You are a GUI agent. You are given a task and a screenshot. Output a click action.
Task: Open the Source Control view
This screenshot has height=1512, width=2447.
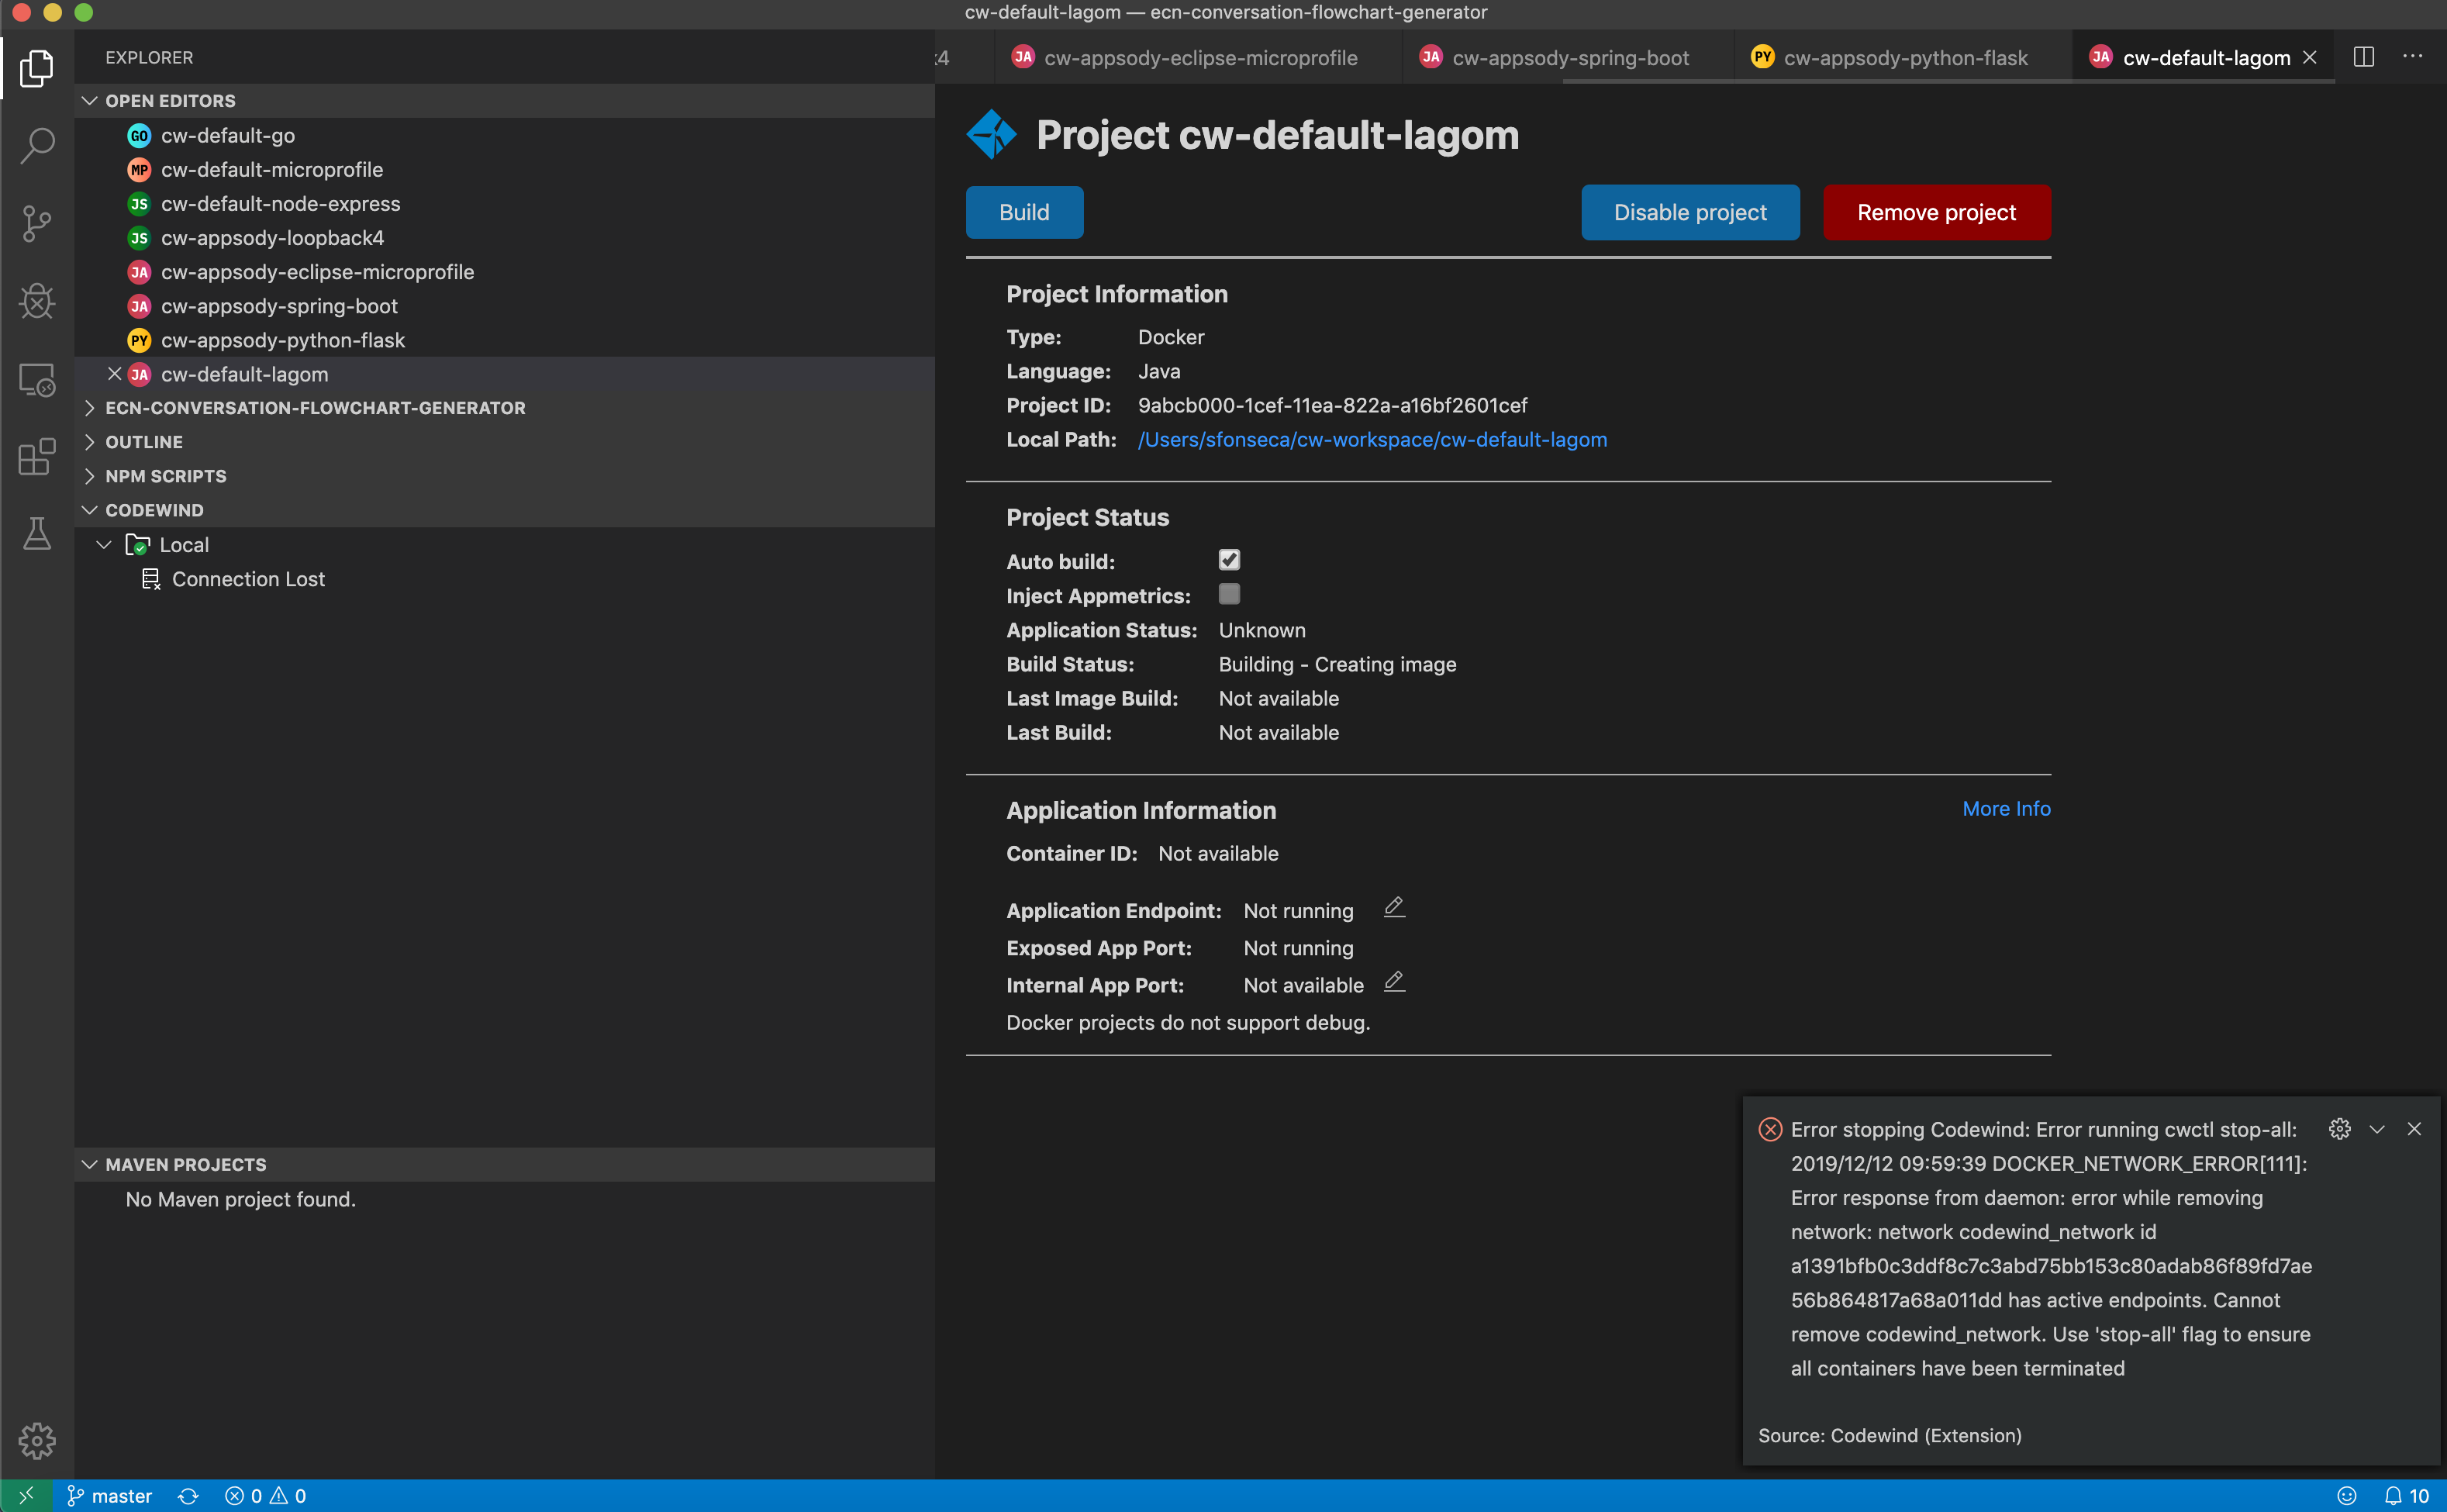tap(37, 223)
